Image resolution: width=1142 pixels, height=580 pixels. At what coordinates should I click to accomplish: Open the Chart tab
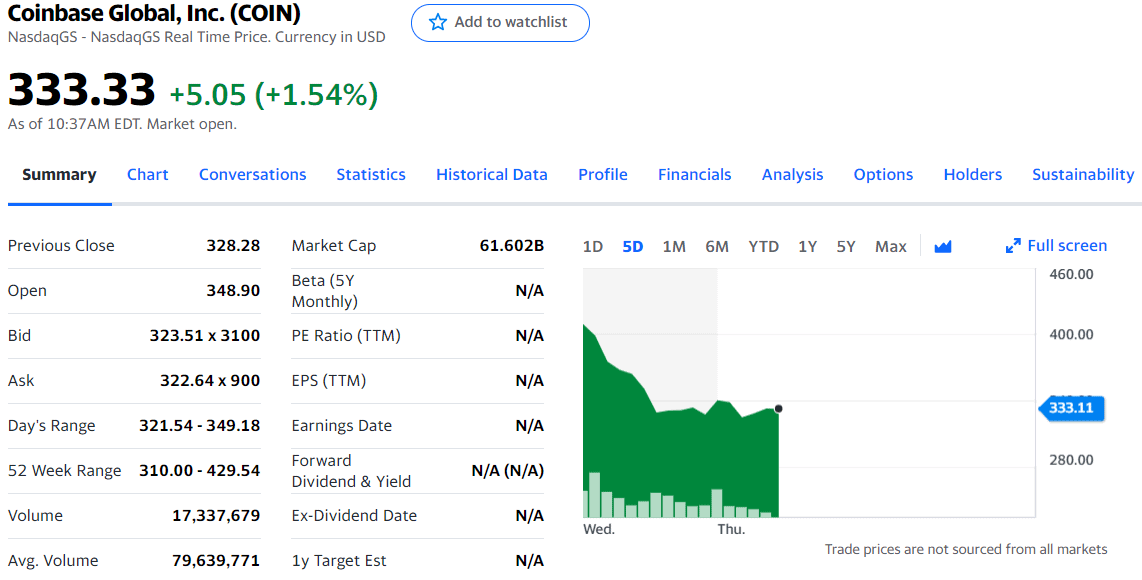point(148,175)
